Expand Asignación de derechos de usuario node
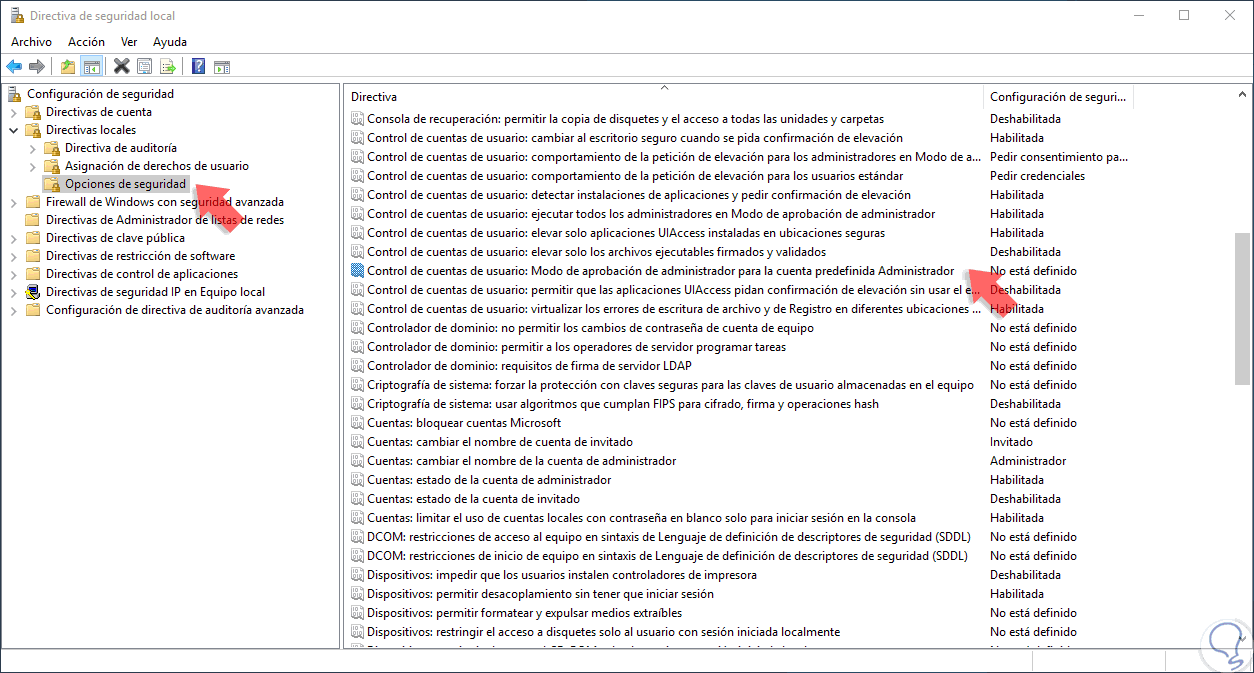 [32, 166]
